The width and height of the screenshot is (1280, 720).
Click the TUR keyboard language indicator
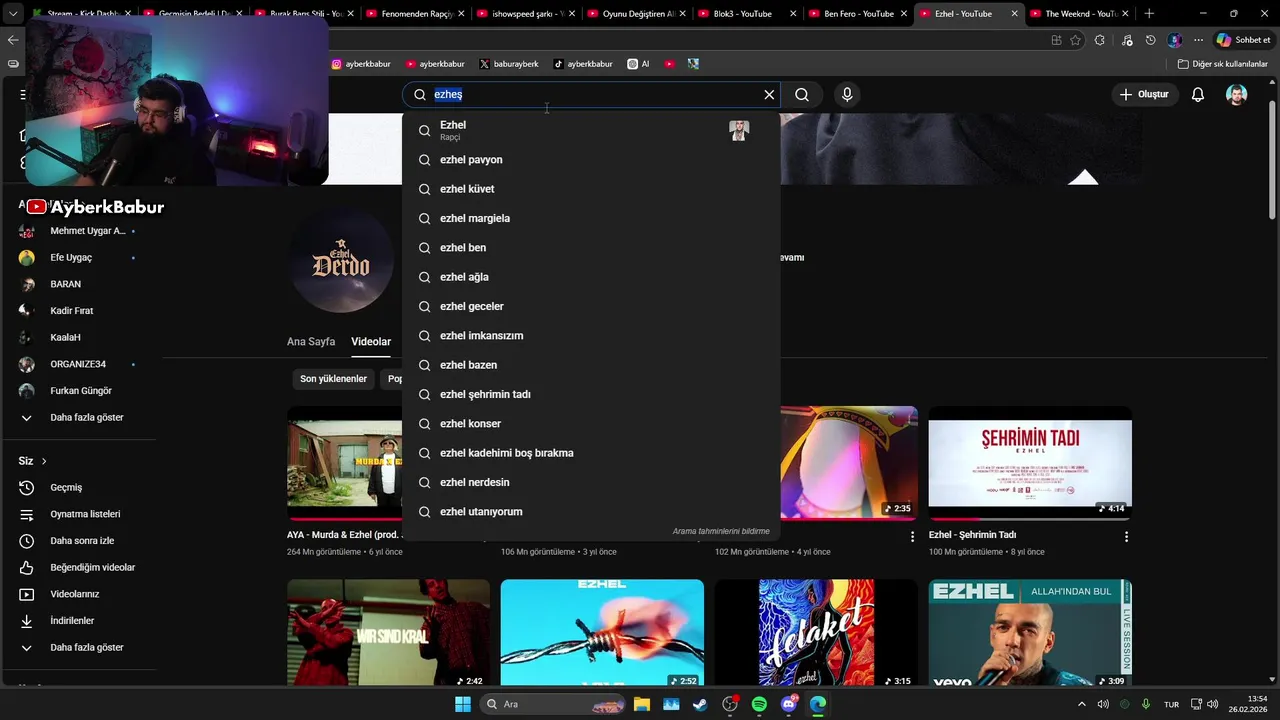tap(1171, 704)
